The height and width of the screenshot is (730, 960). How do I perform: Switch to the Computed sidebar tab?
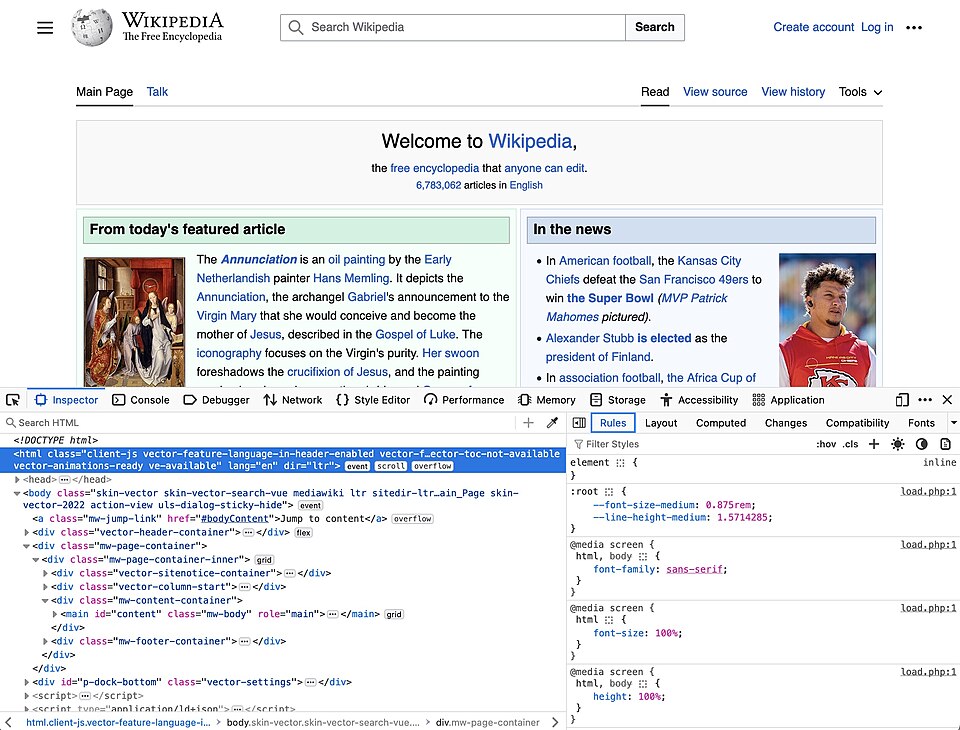click(721, 423)
